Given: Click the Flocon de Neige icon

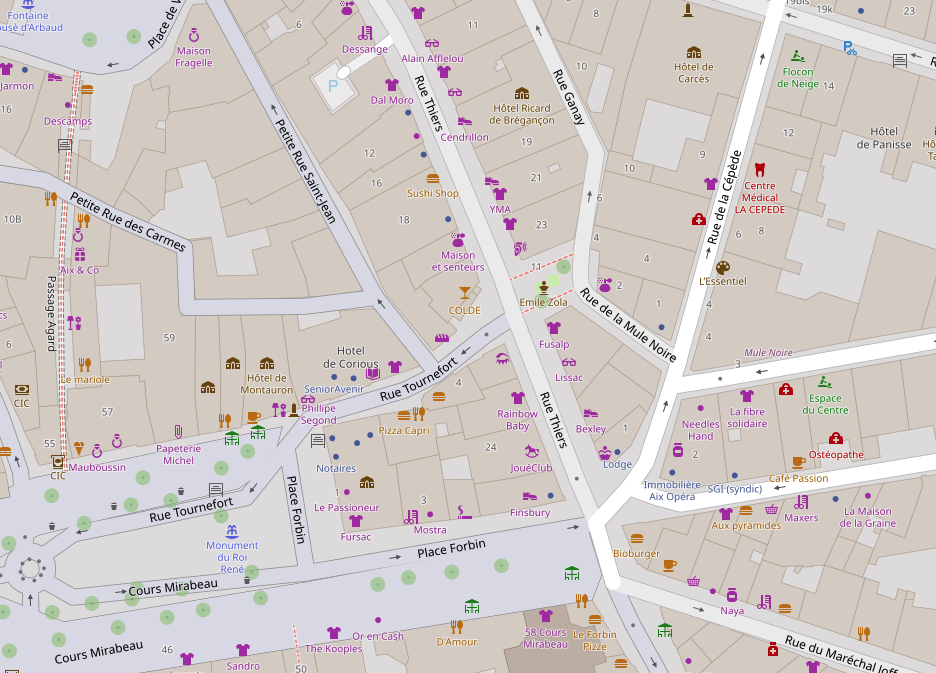Looking at the screenshot, I should pos(797,56).
